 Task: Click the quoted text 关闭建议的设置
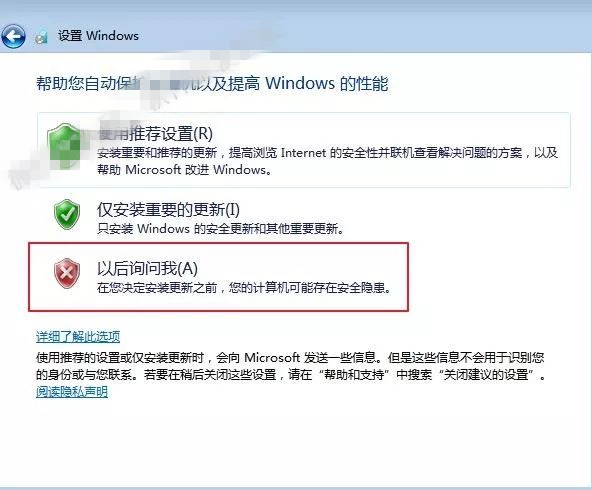tap(486, 375)
